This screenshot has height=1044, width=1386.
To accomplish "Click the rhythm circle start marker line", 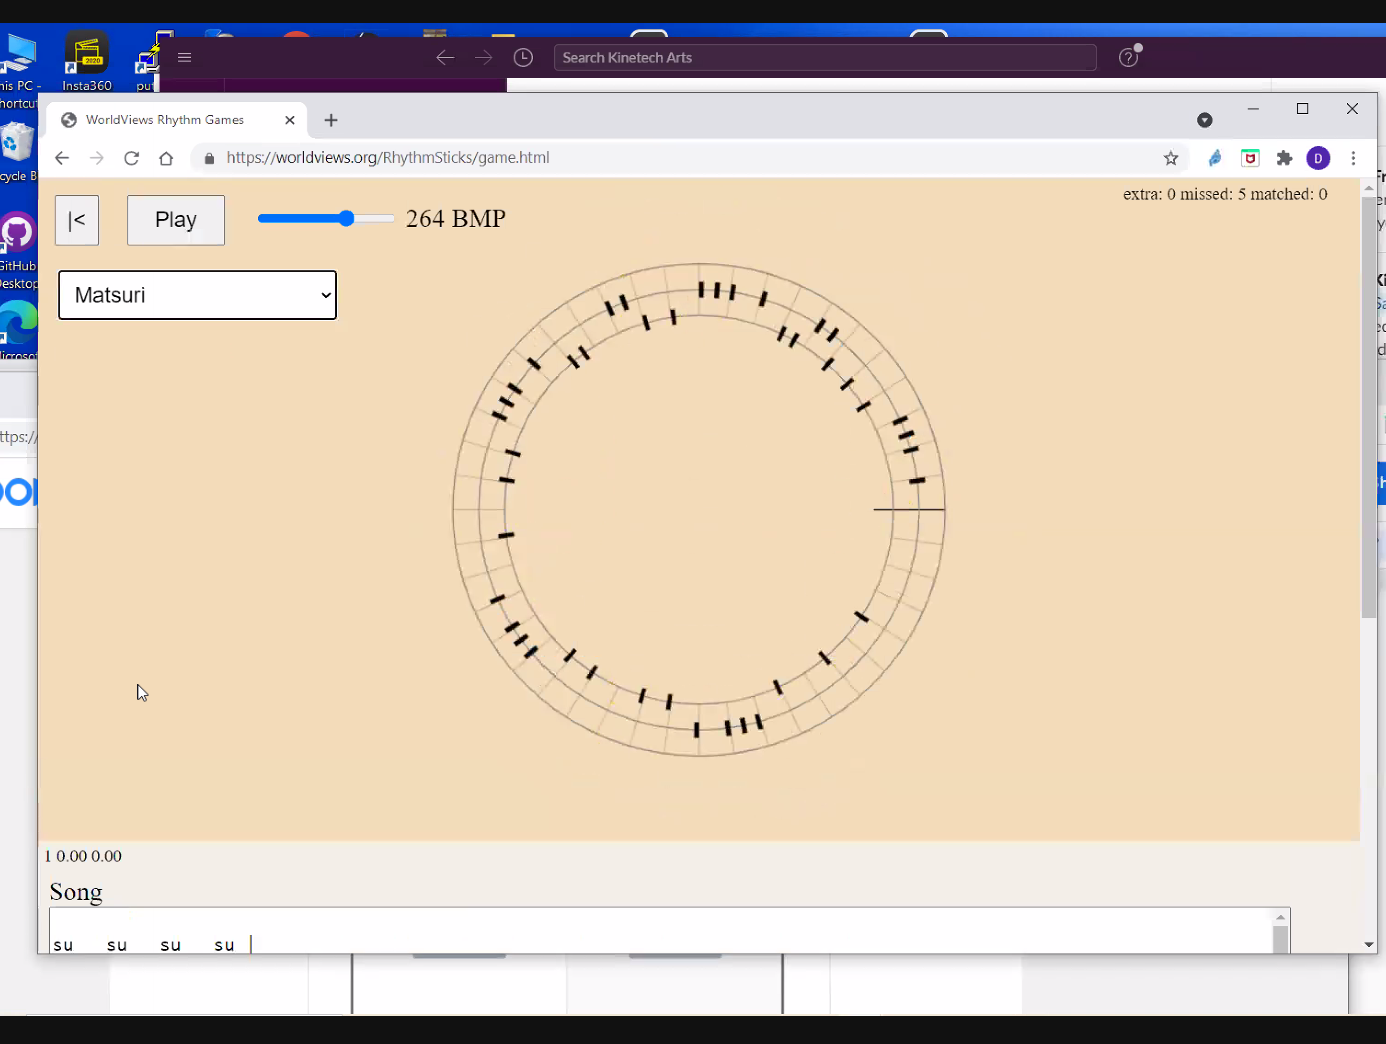I will (x=909, y=509).
